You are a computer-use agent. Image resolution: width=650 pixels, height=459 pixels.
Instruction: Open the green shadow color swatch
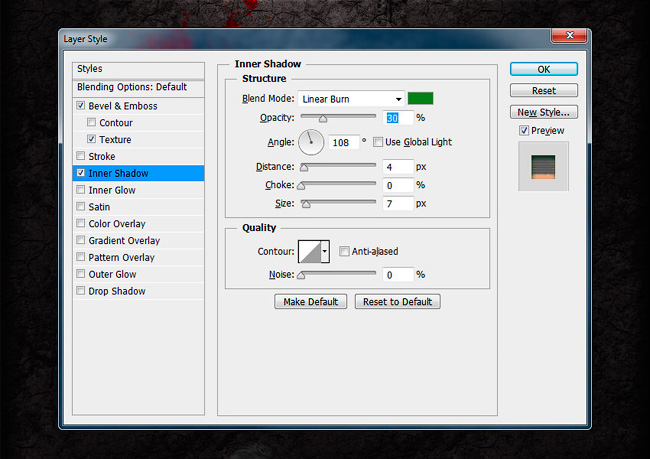click(x=420, y=98)
